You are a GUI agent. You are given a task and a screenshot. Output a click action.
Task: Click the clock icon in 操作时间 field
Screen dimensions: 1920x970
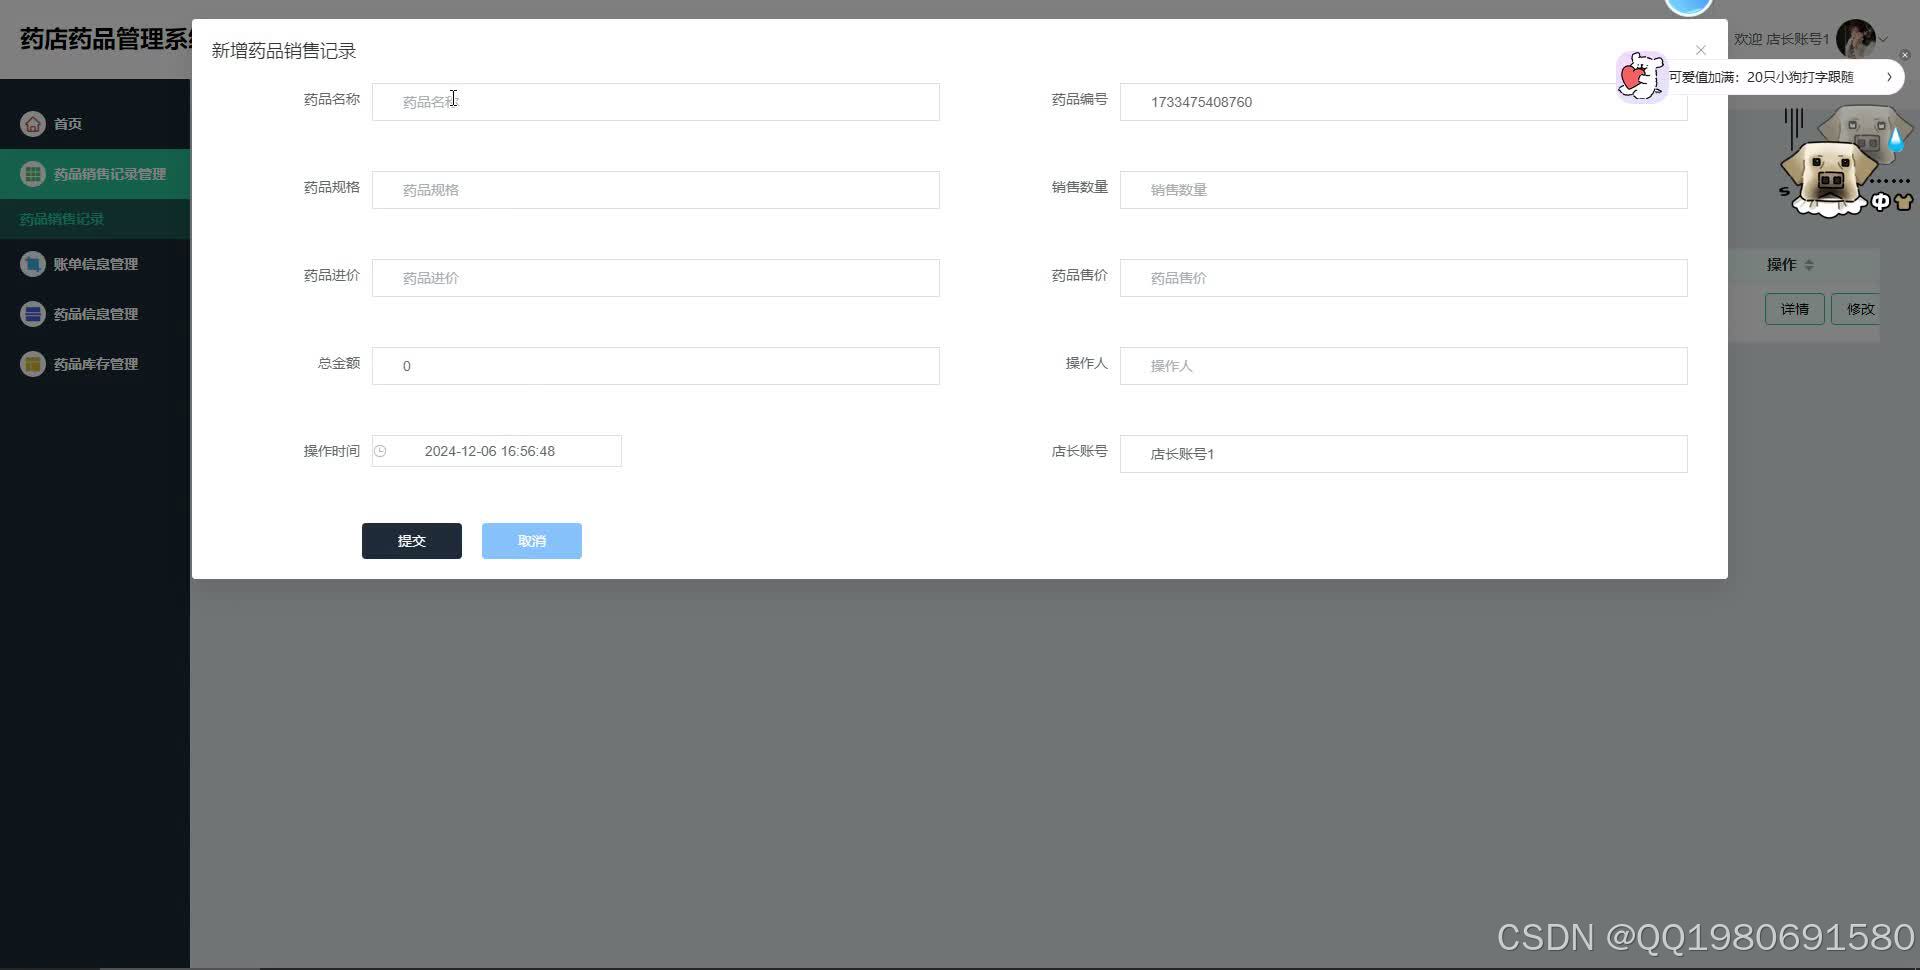pyautogui.click(x=380, y=451)
